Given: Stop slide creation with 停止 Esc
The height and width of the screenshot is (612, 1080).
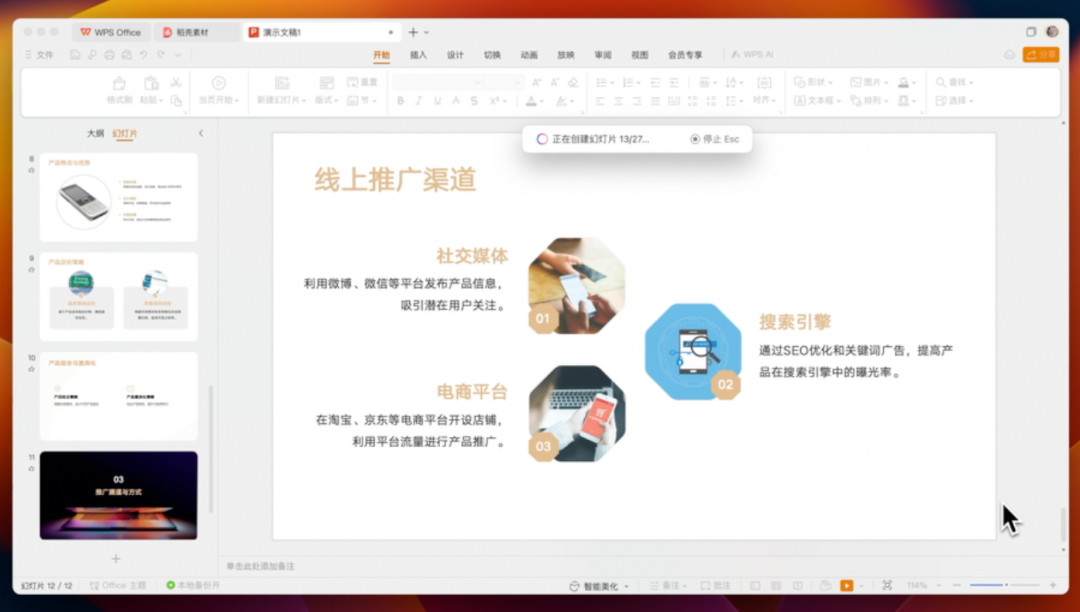Looking at the screenshot, I should pyautogui.click(x=715, y=139).
